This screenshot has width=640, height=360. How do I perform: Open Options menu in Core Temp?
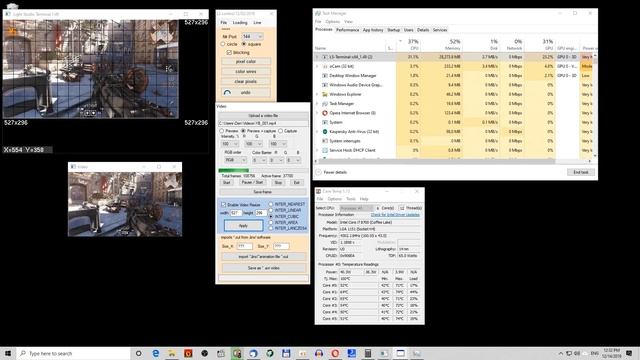coord(334,199)
